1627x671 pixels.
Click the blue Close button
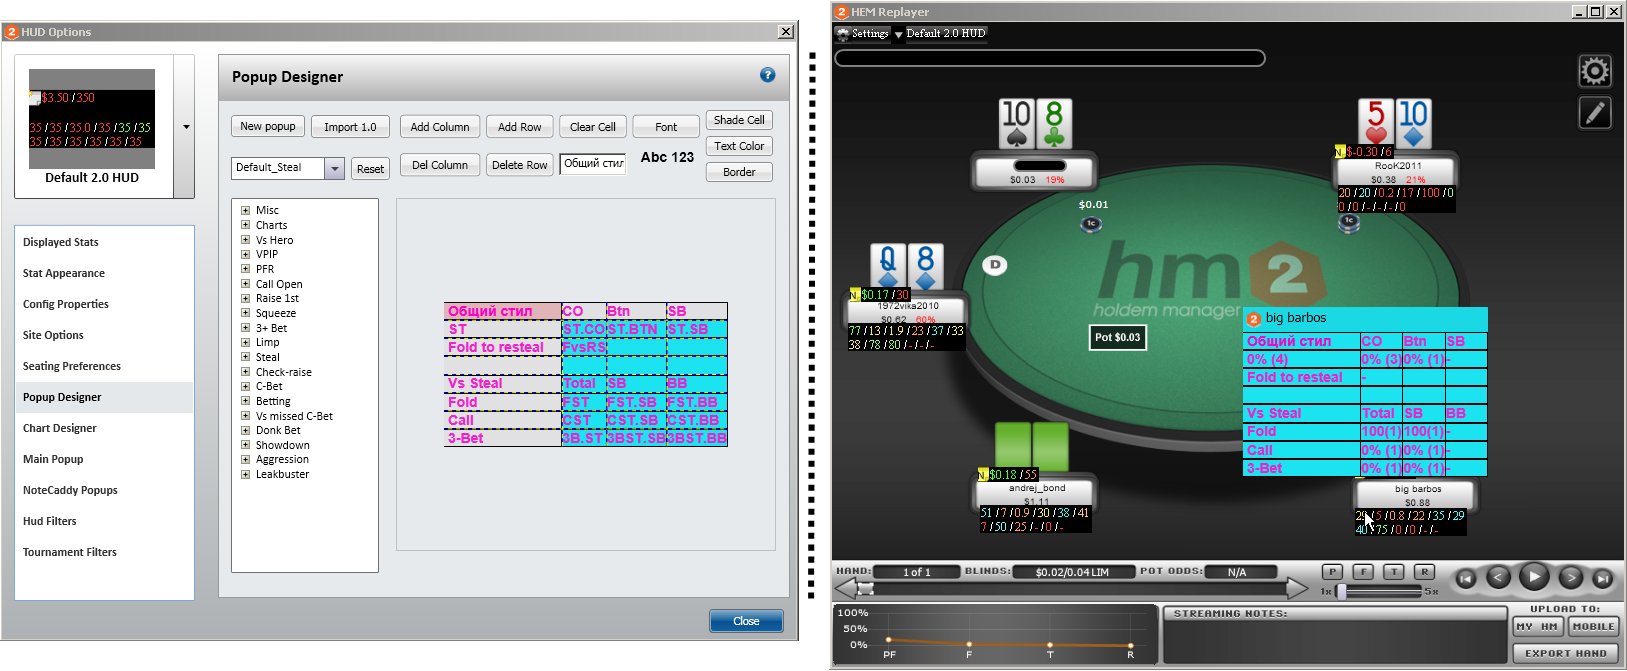click(x=746, y=621)
